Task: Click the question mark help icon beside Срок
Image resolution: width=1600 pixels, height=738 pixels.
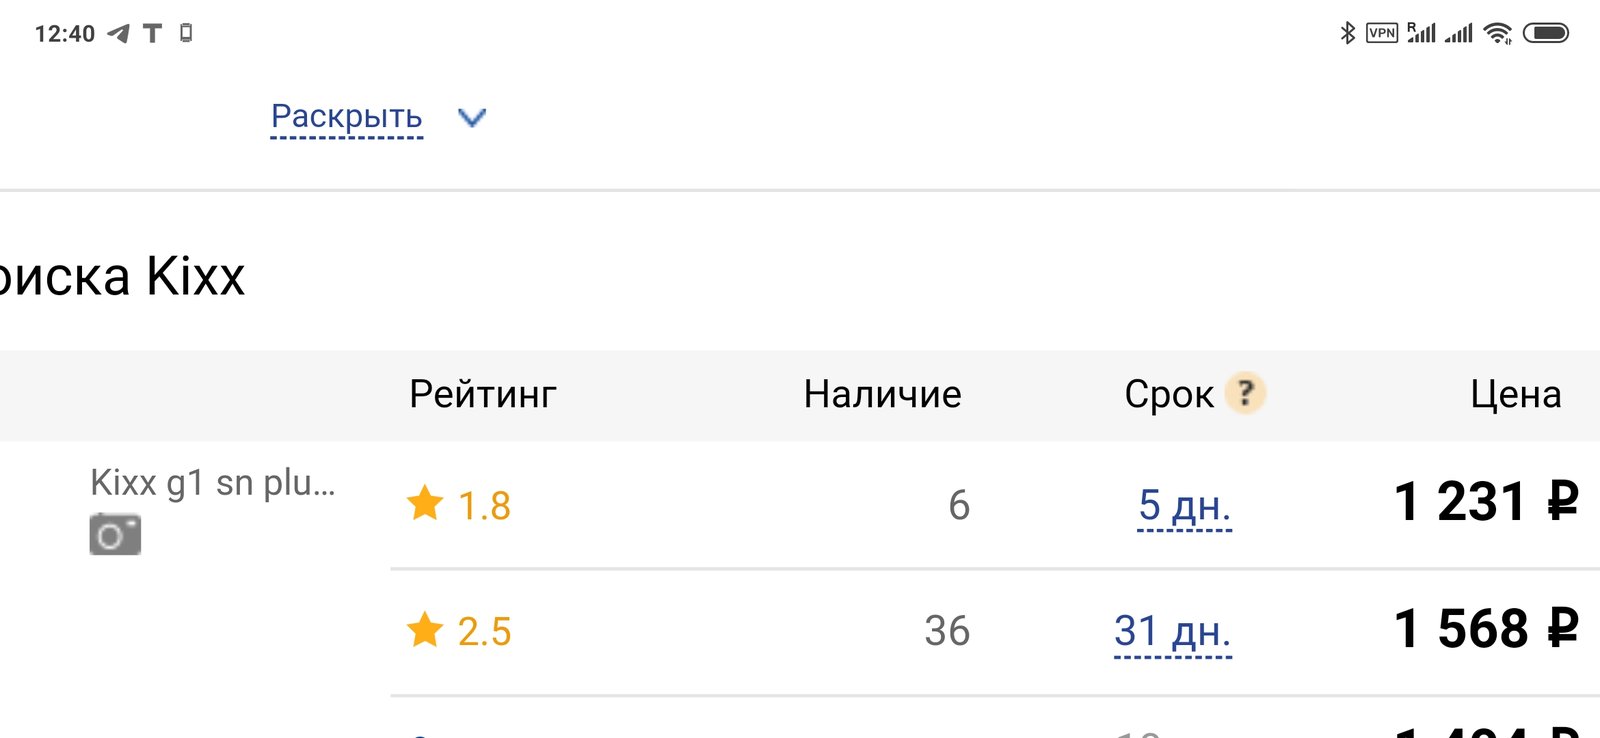Action: click(1245, 393)
